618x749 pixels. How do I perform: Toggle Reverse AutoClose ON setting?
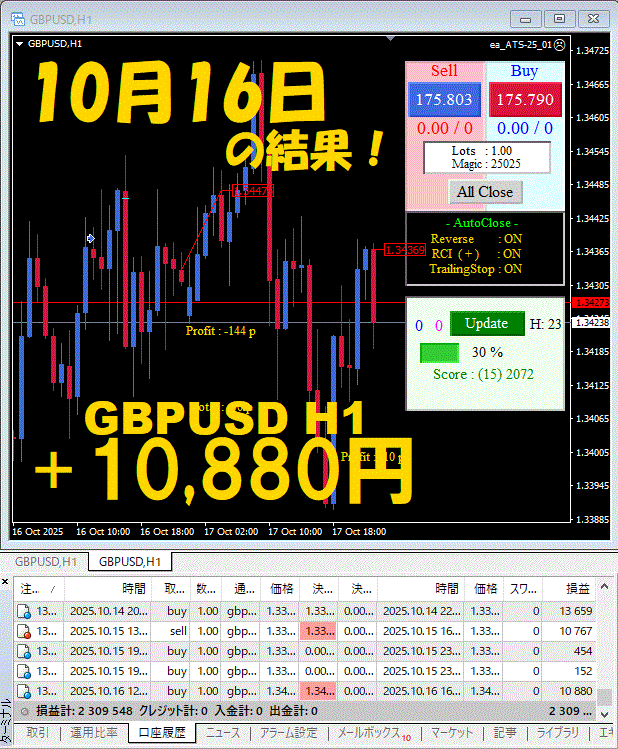click(x=476, y=239)
